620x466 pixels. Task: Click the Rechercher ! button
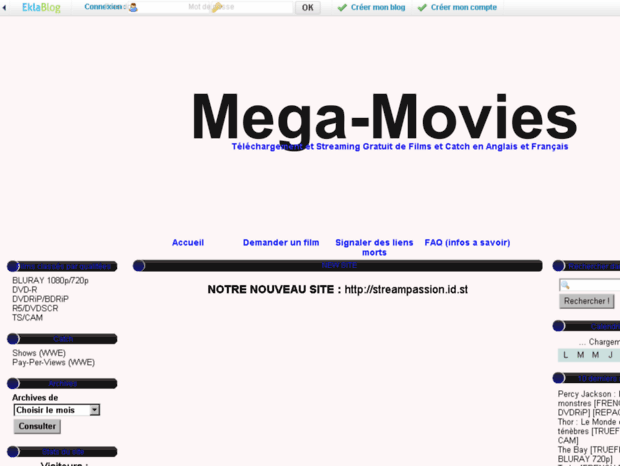(587, 301)
